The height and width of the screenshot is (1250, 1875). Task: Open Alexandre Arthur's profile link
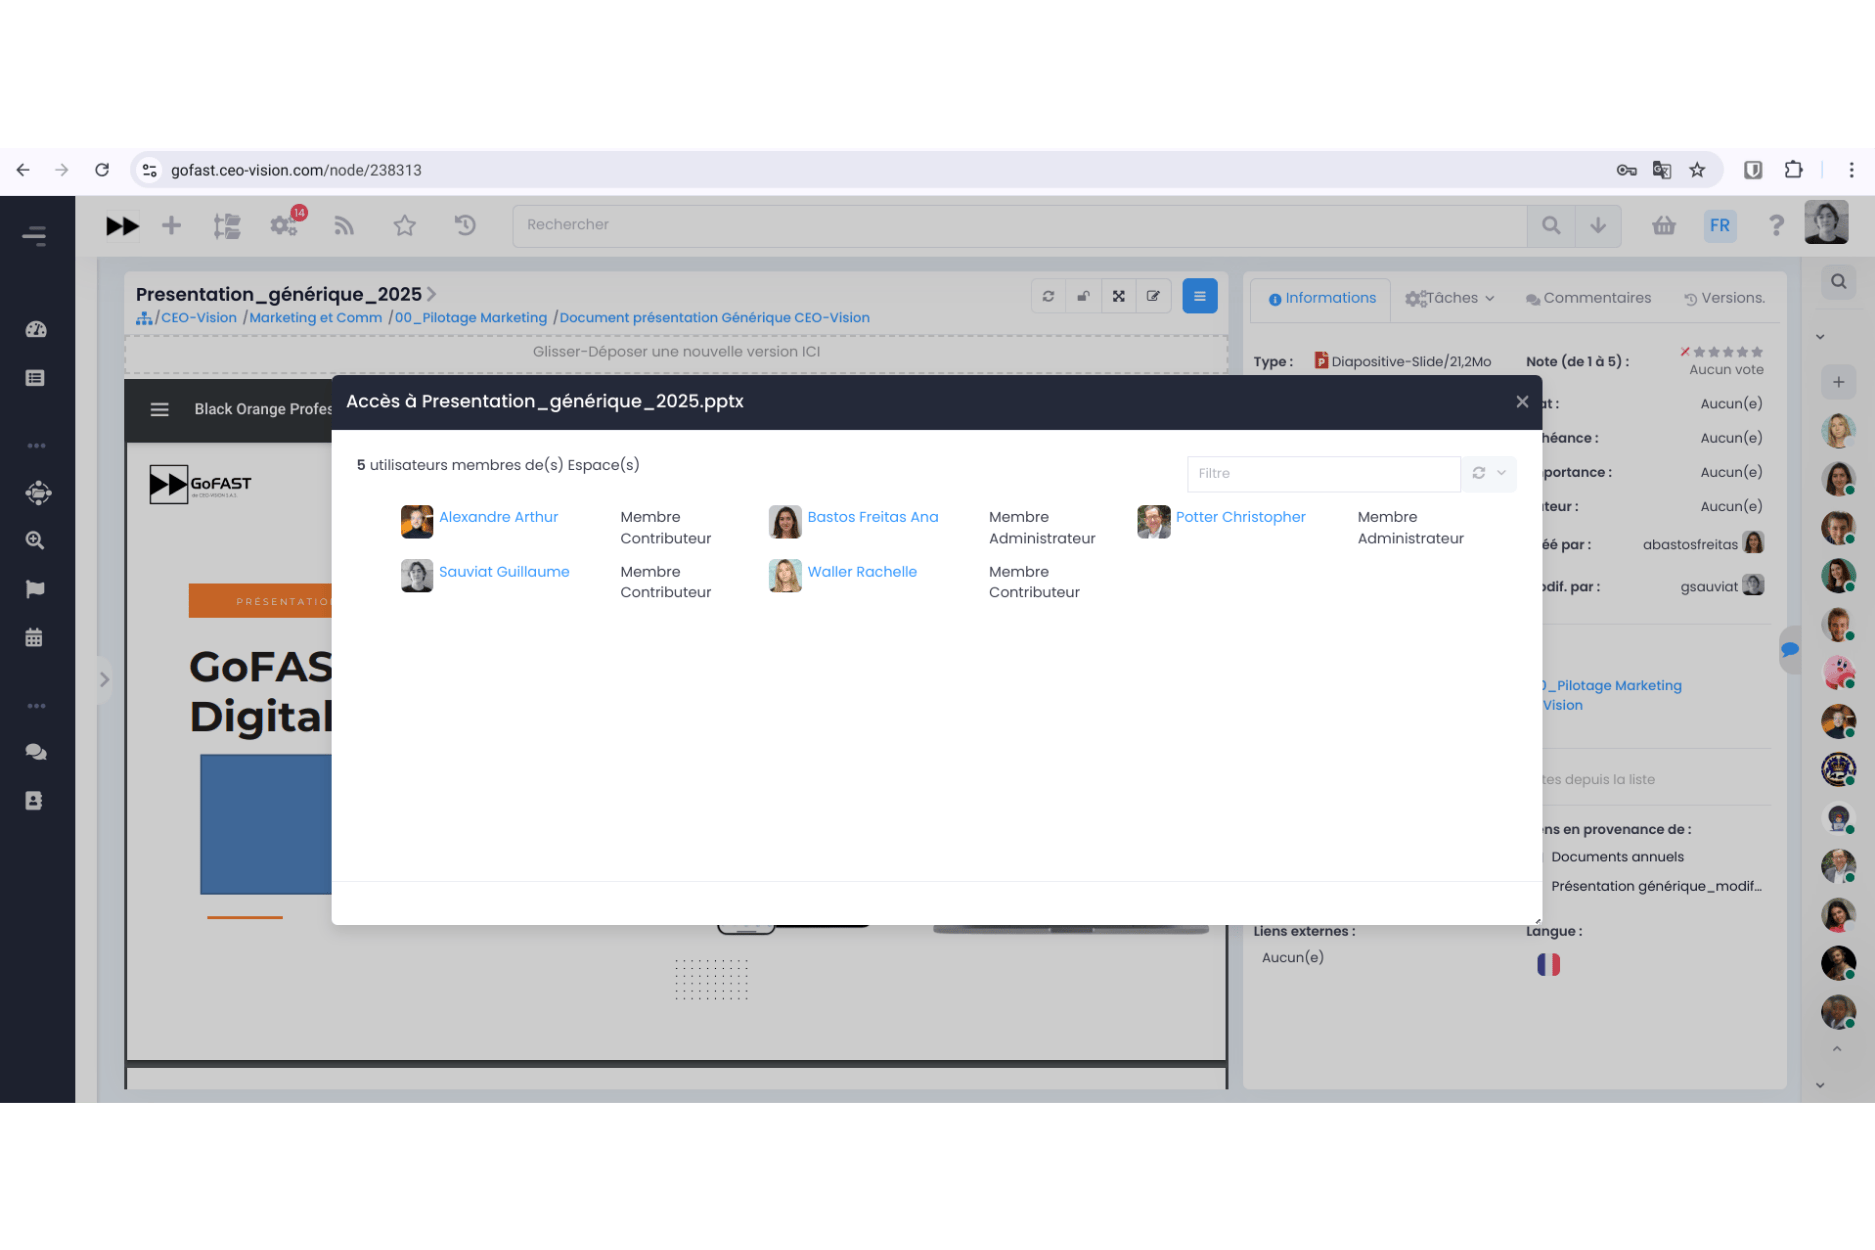(498, 517)
